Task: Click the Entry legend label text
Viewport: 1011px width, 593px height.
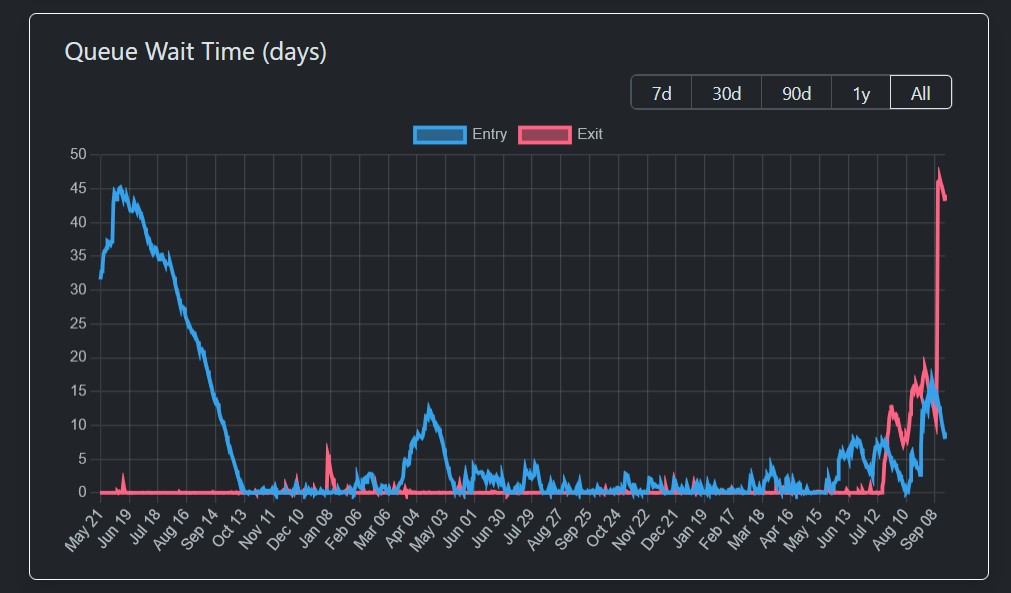Action: point(489,134)
